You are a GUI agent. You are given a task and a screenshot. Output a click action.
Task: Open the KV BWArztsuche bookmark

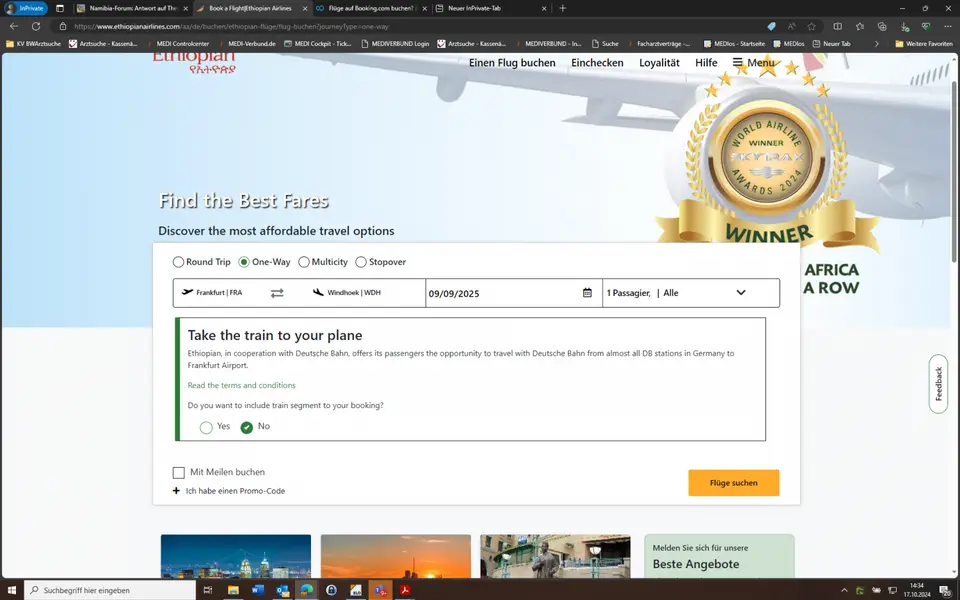[x=34, y=43]
